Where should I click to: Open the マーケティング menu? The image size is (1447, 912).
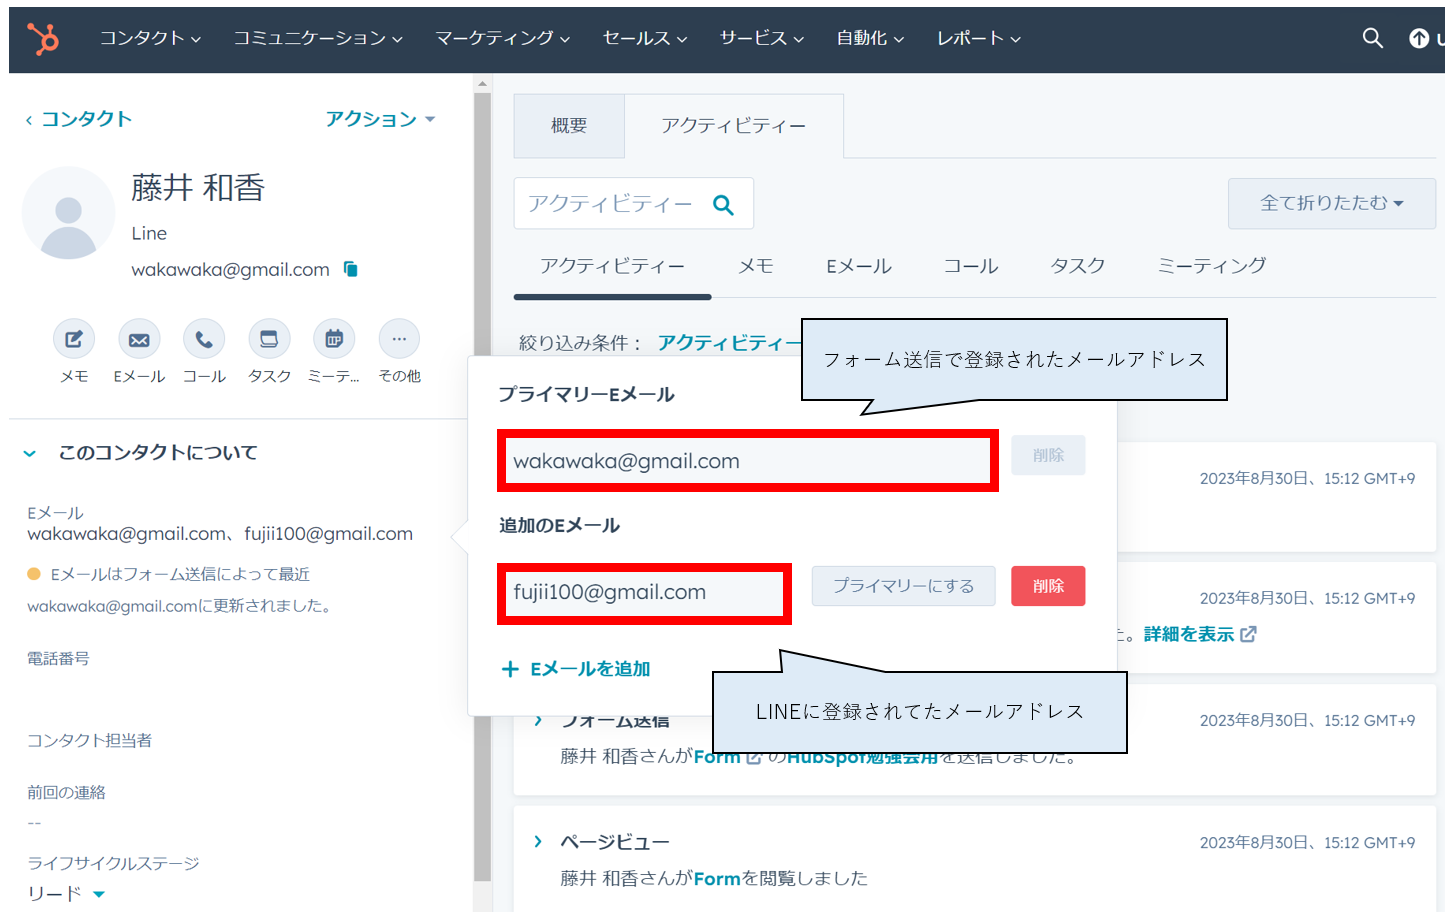coord(502,38)
